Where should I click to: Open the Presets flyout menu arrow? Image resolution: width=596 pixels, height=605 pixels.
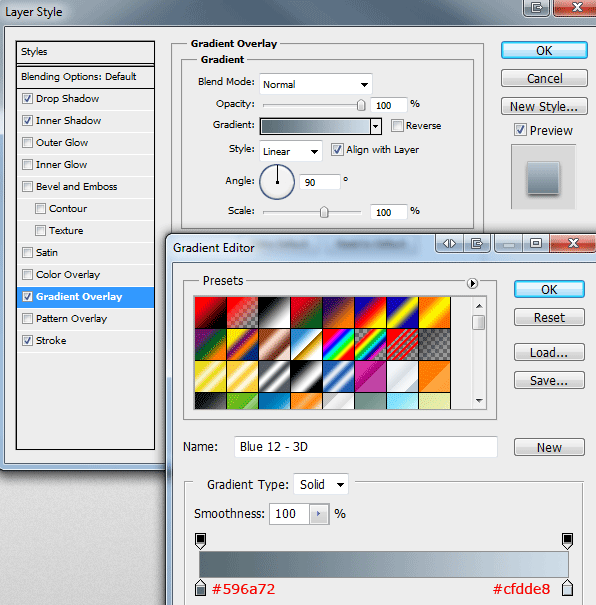coord(472,284)
